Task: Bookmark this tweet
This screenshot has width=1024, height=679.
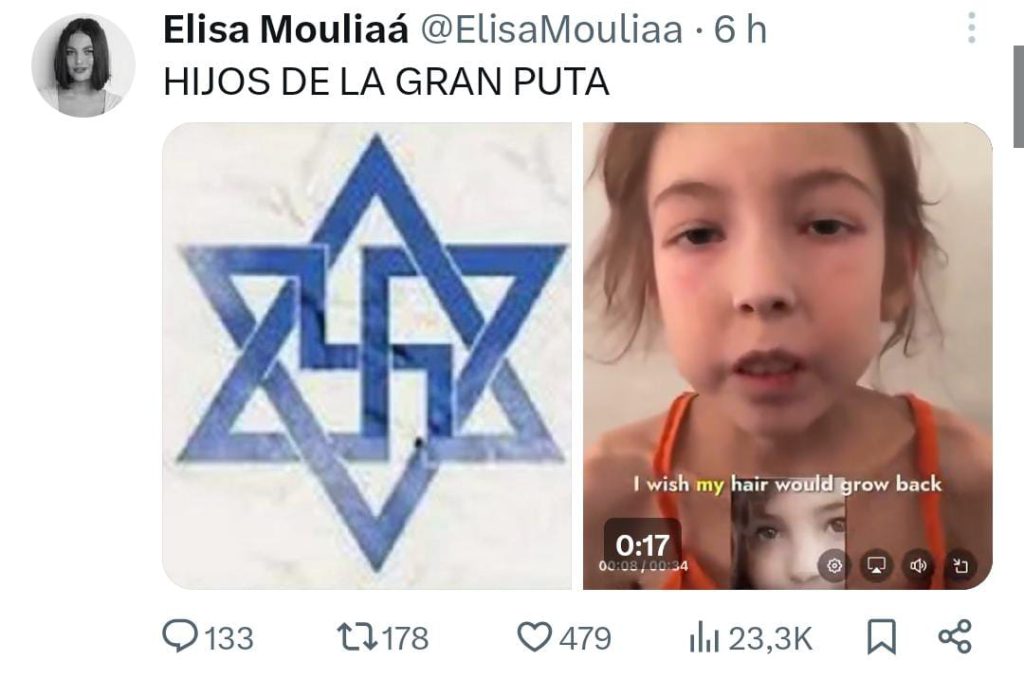Action: pos(881,637)
